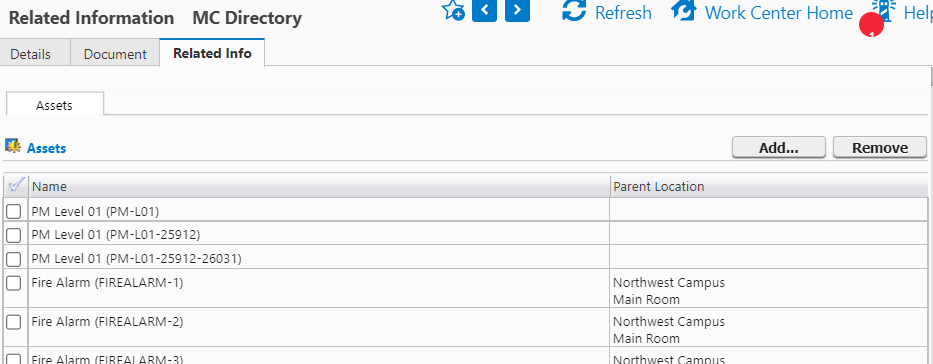Toggle the select-all checkmark header icon
The height and width of the screenshot is (364, 933).
pyautogui.click(x=17, y=185)
